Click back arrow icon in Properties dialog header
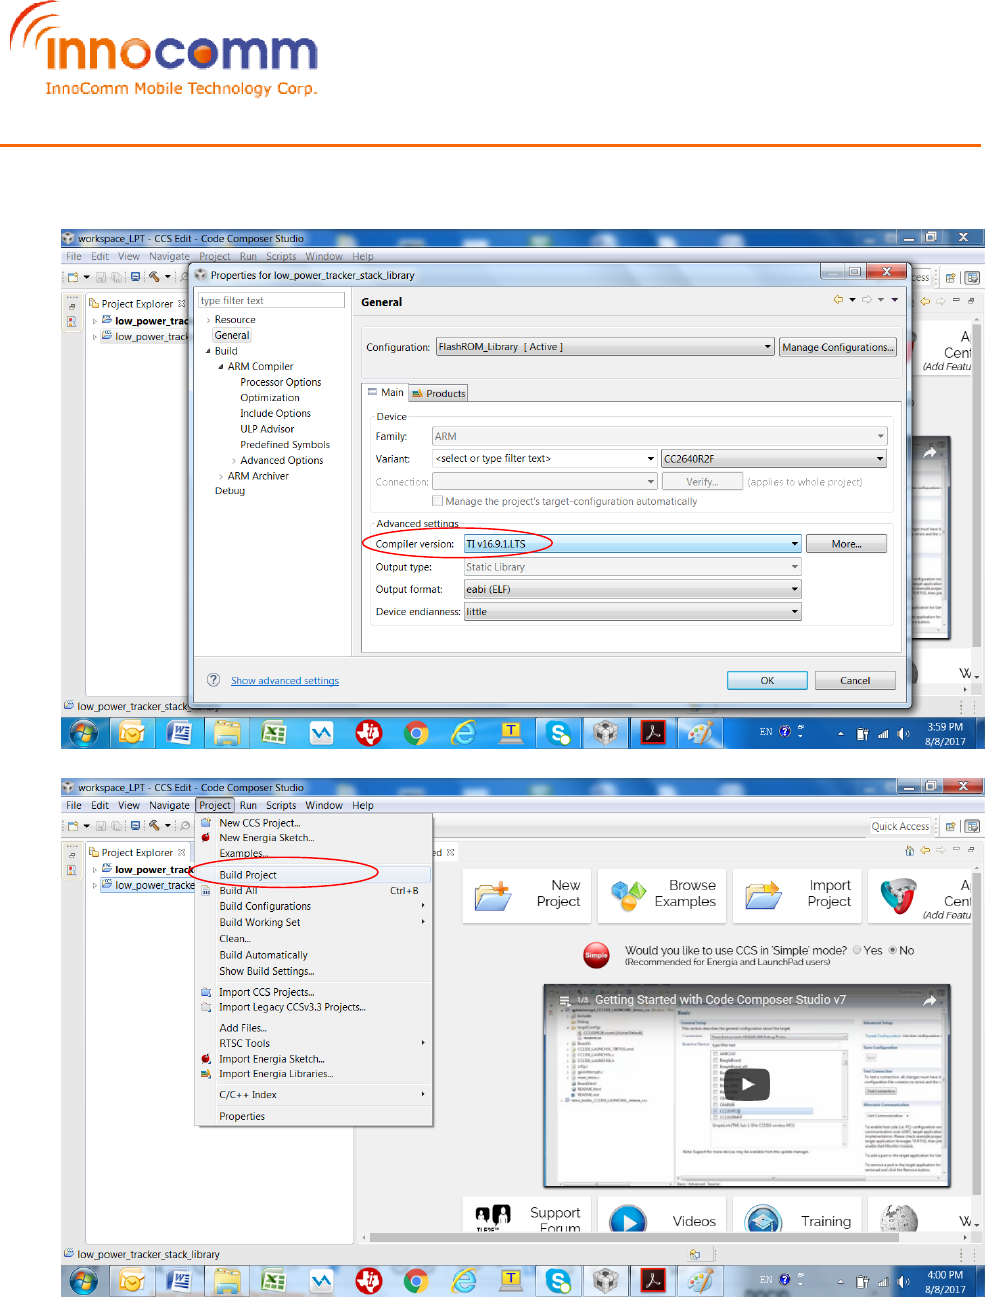Image resolution: width=985 pixels, height=1297 pixels. tap(838, 299)
